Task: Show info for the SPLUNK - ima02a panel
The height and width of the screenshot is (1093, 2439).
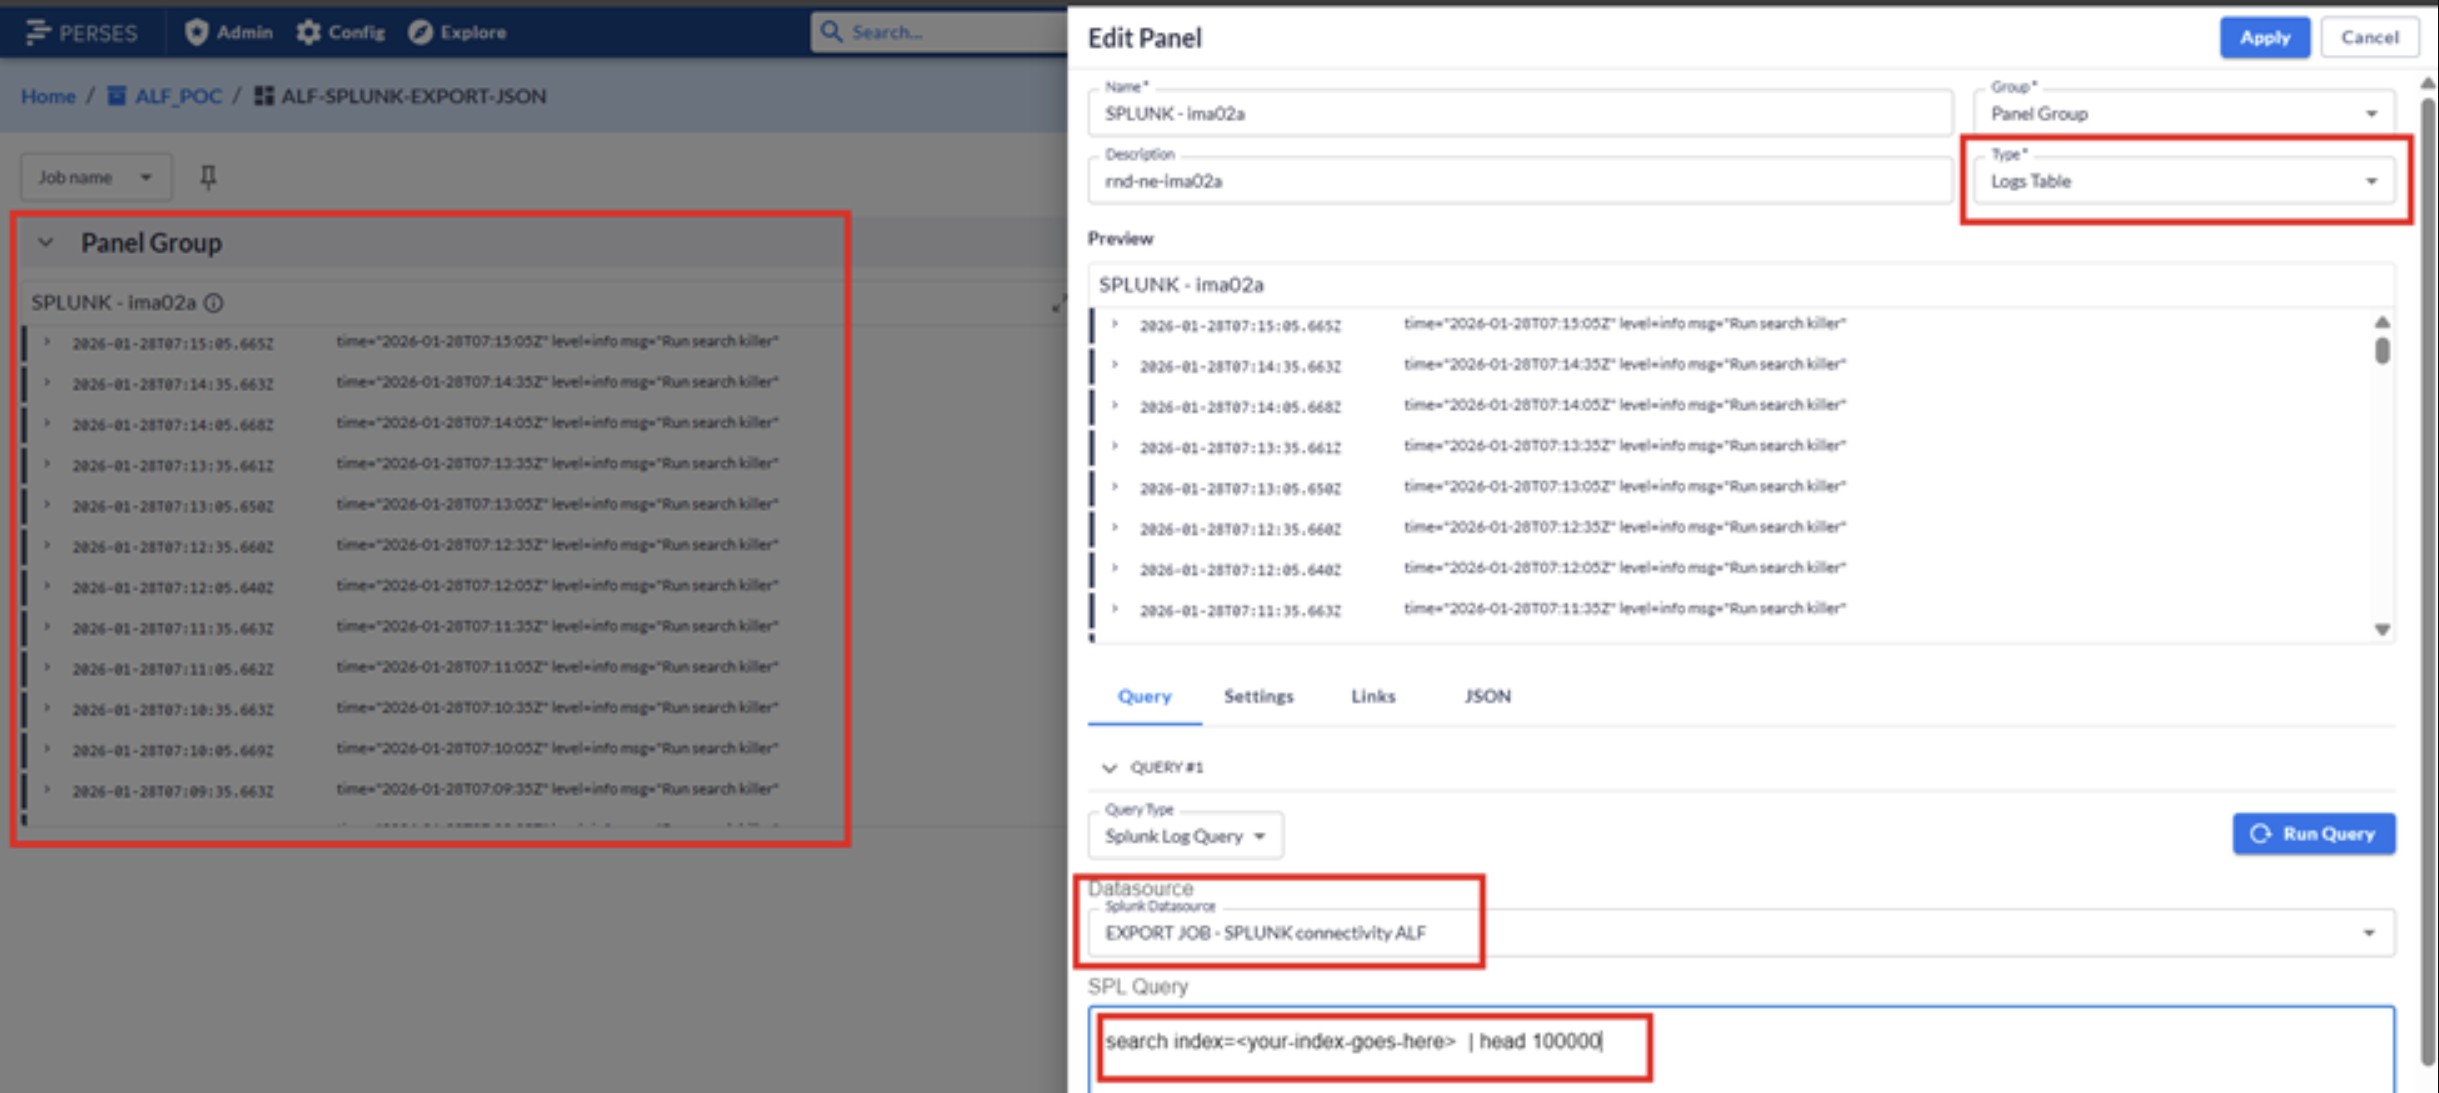Action: click(214, 302)
